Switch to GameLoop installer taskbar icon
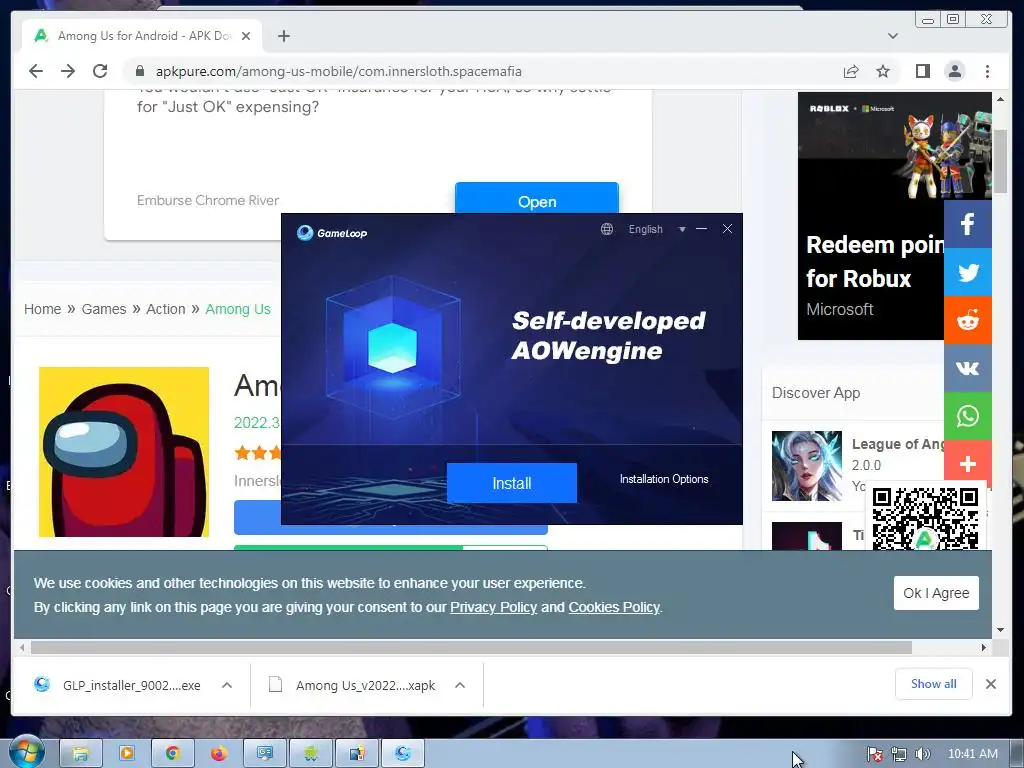Screen dimensions: 1024x768 pyautogui.click(x=403, y=754)
